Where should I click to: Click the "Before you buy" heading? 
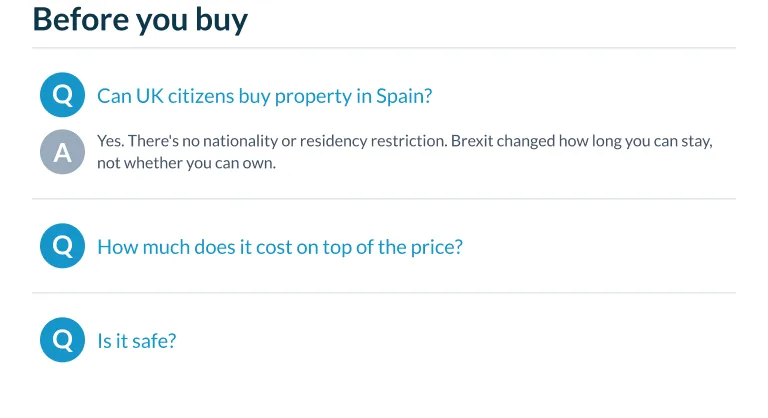[x=140, y=21]
